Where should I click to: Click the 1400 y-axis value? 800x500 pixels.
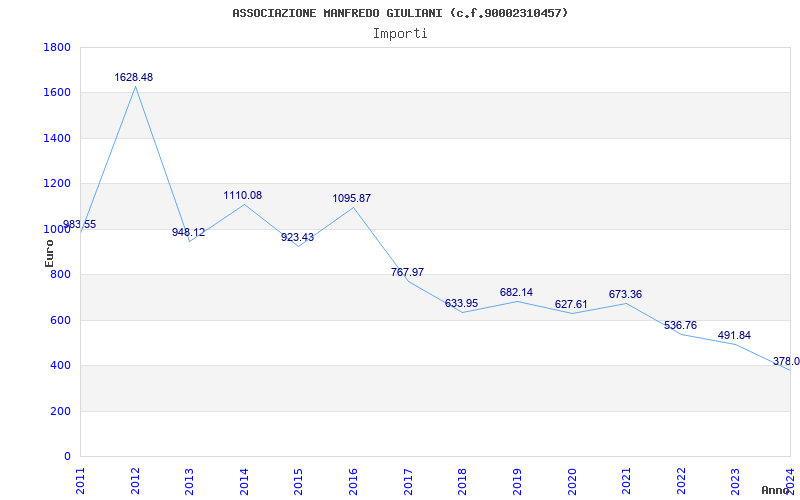57,138
